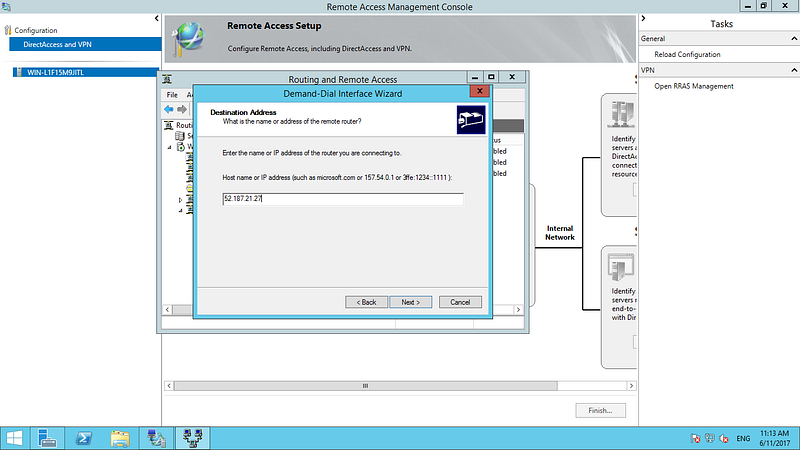800x450 pixels.
Task: Click the Remote Access Setup globe icon
Action: pos(188,38)
